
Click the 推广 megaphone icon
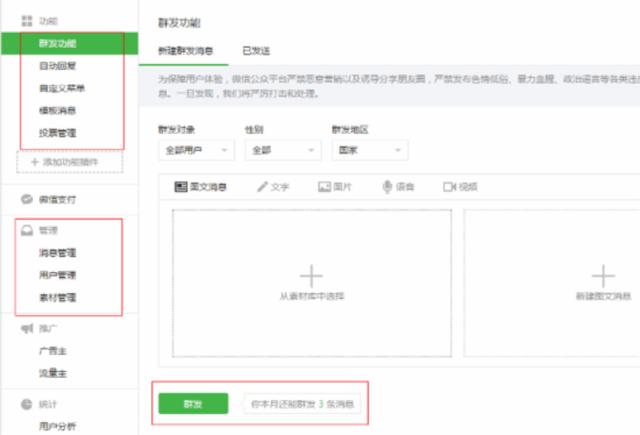[27, 328]
